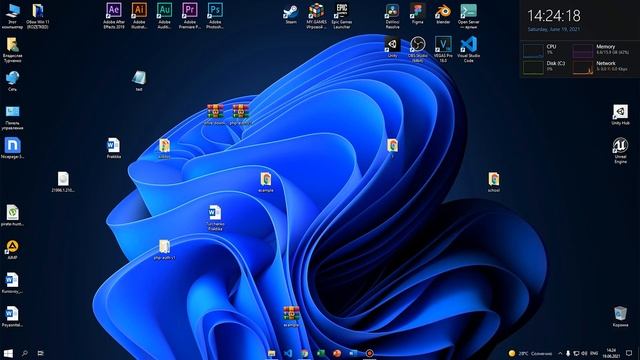This screenshot has width=640, height=360.
Task: Open the Windows Start menu
Action: pyautogui.click(x=8, y=353)
